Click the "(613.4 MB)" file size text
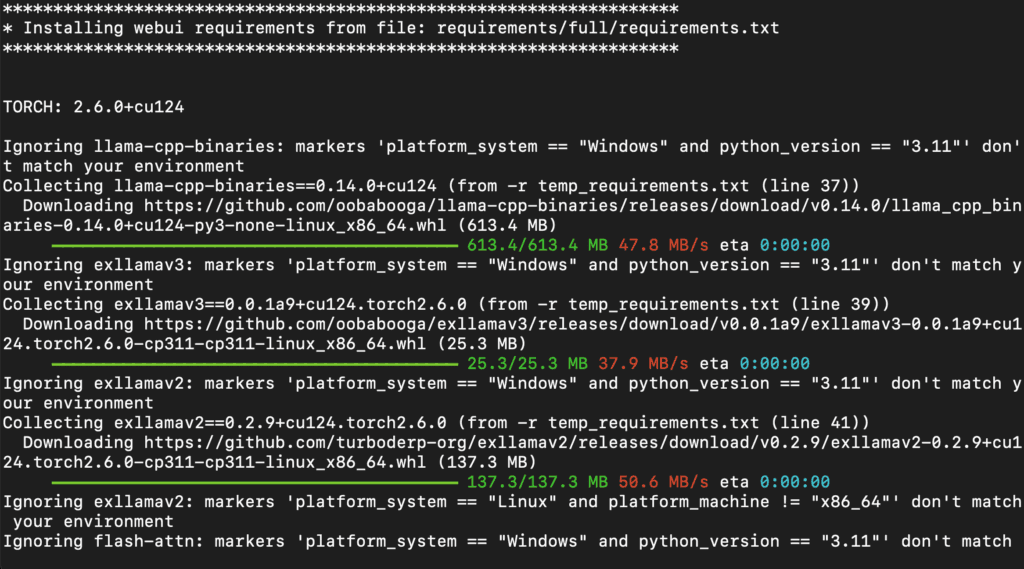Viewport: 1024px width, 569px height. point(507,225)
